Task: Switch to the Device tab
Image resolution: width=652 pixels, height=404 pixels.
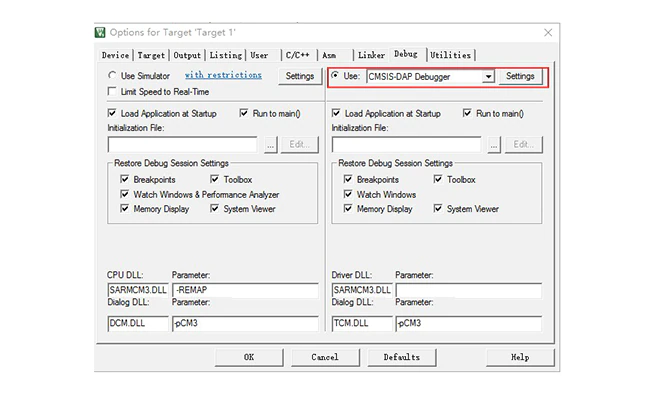Action: (x=115, y=55)
